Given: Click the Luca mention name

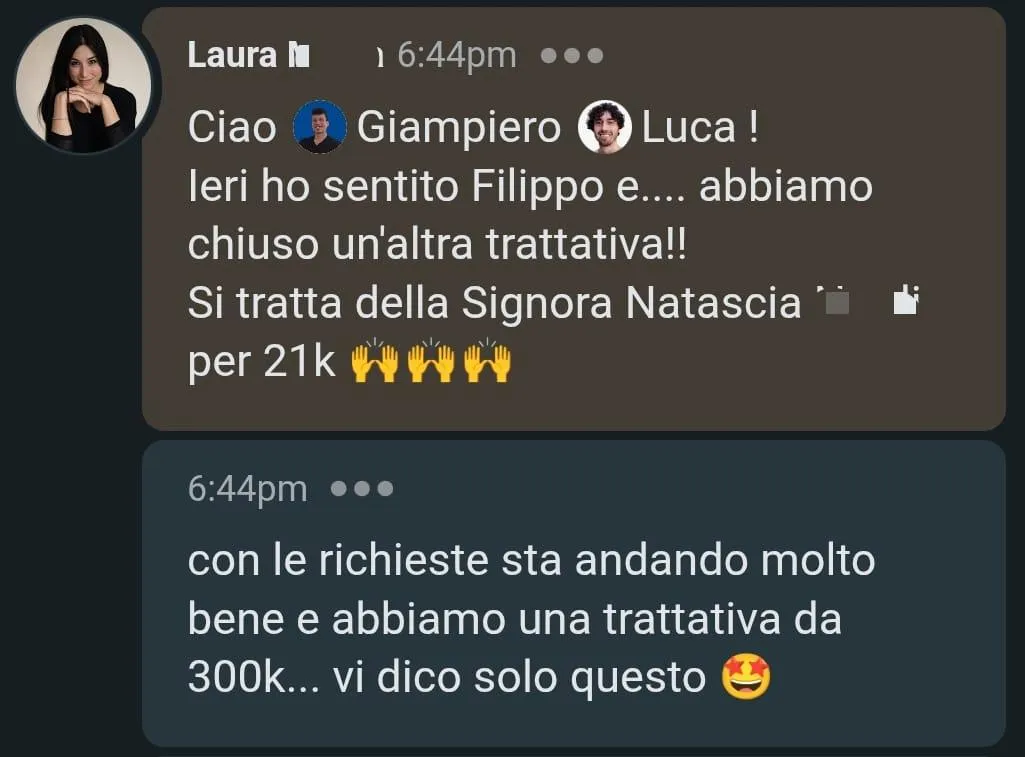Looking at the screenshot, I should 688,127.
